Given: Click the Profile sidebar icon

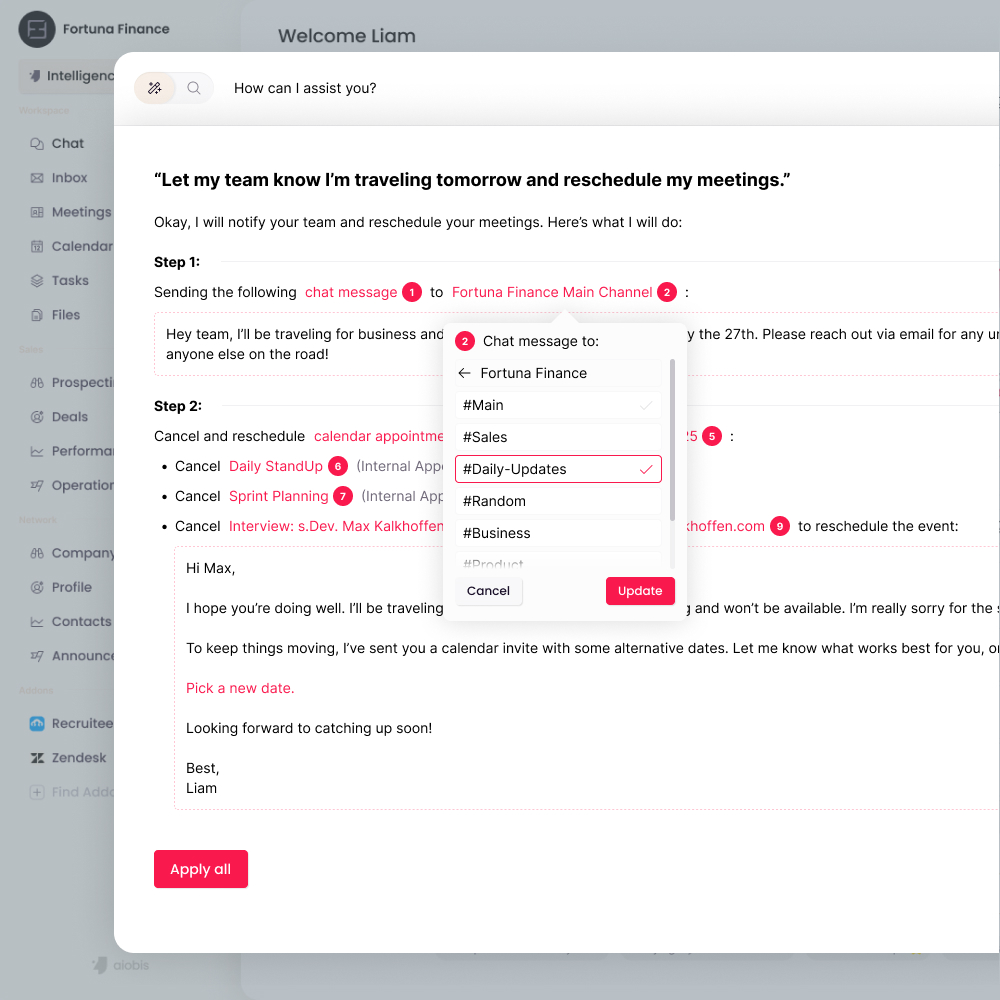Looking at the screenshot, I should [37, 587].
